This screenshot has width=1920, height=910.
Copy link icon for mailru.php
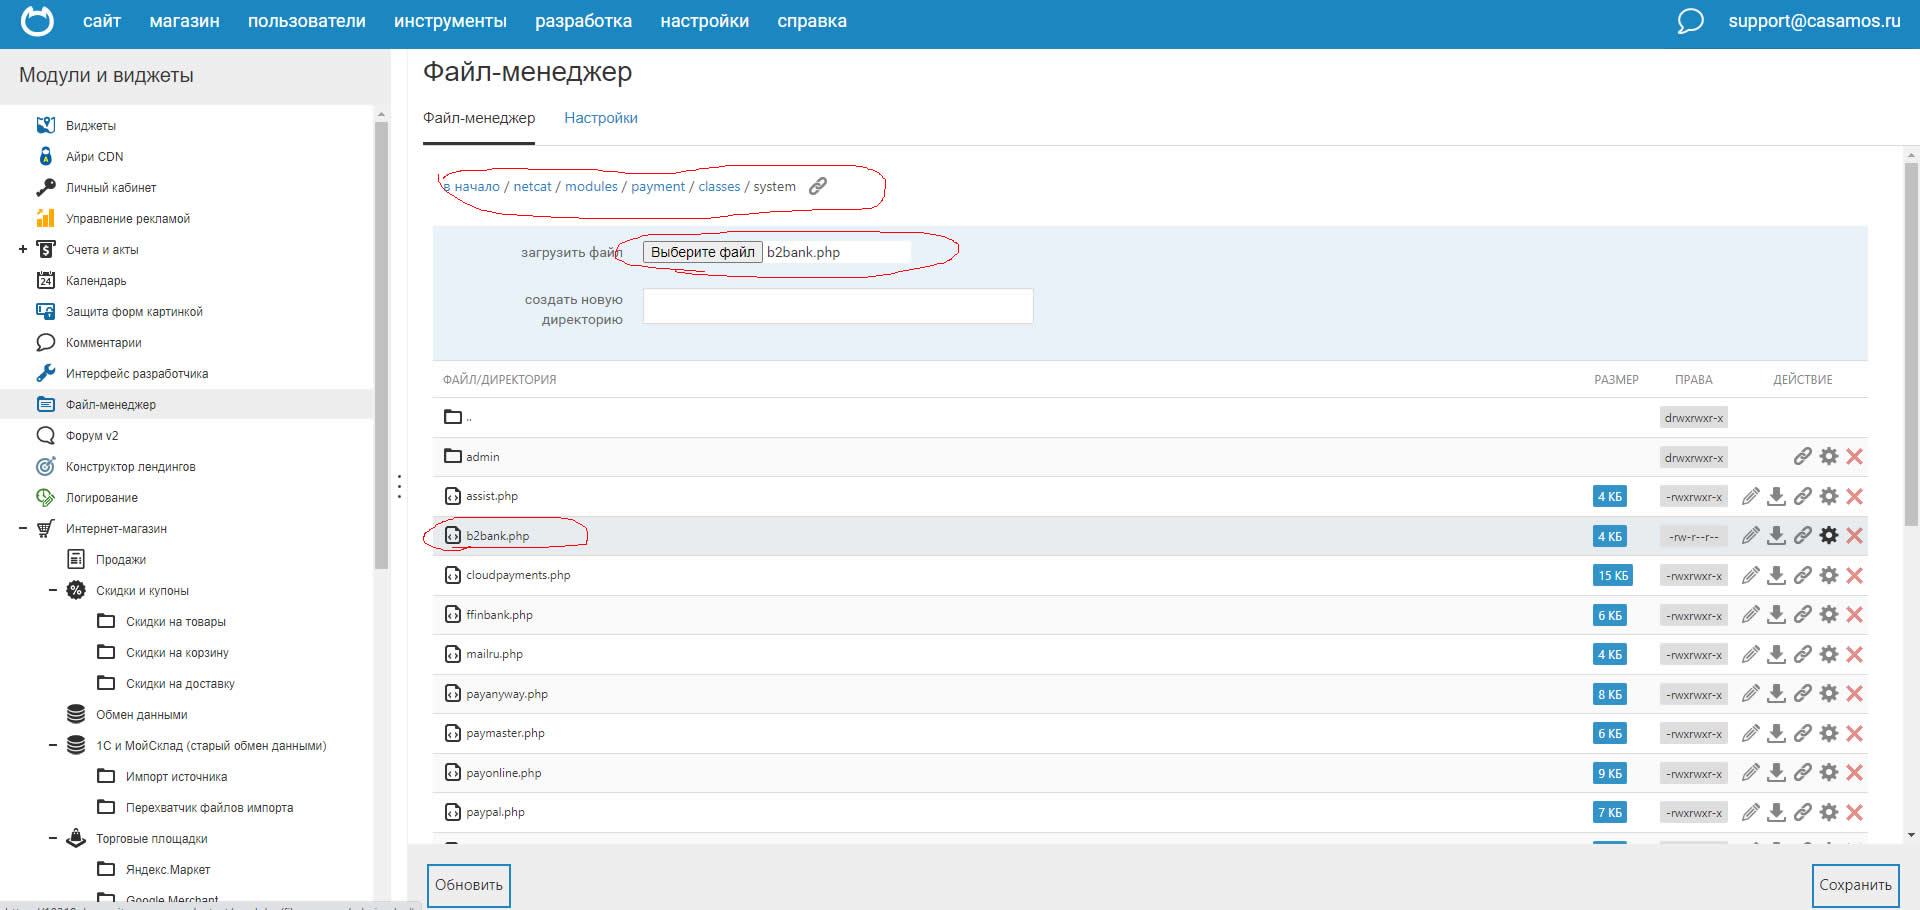(1802, 655)
